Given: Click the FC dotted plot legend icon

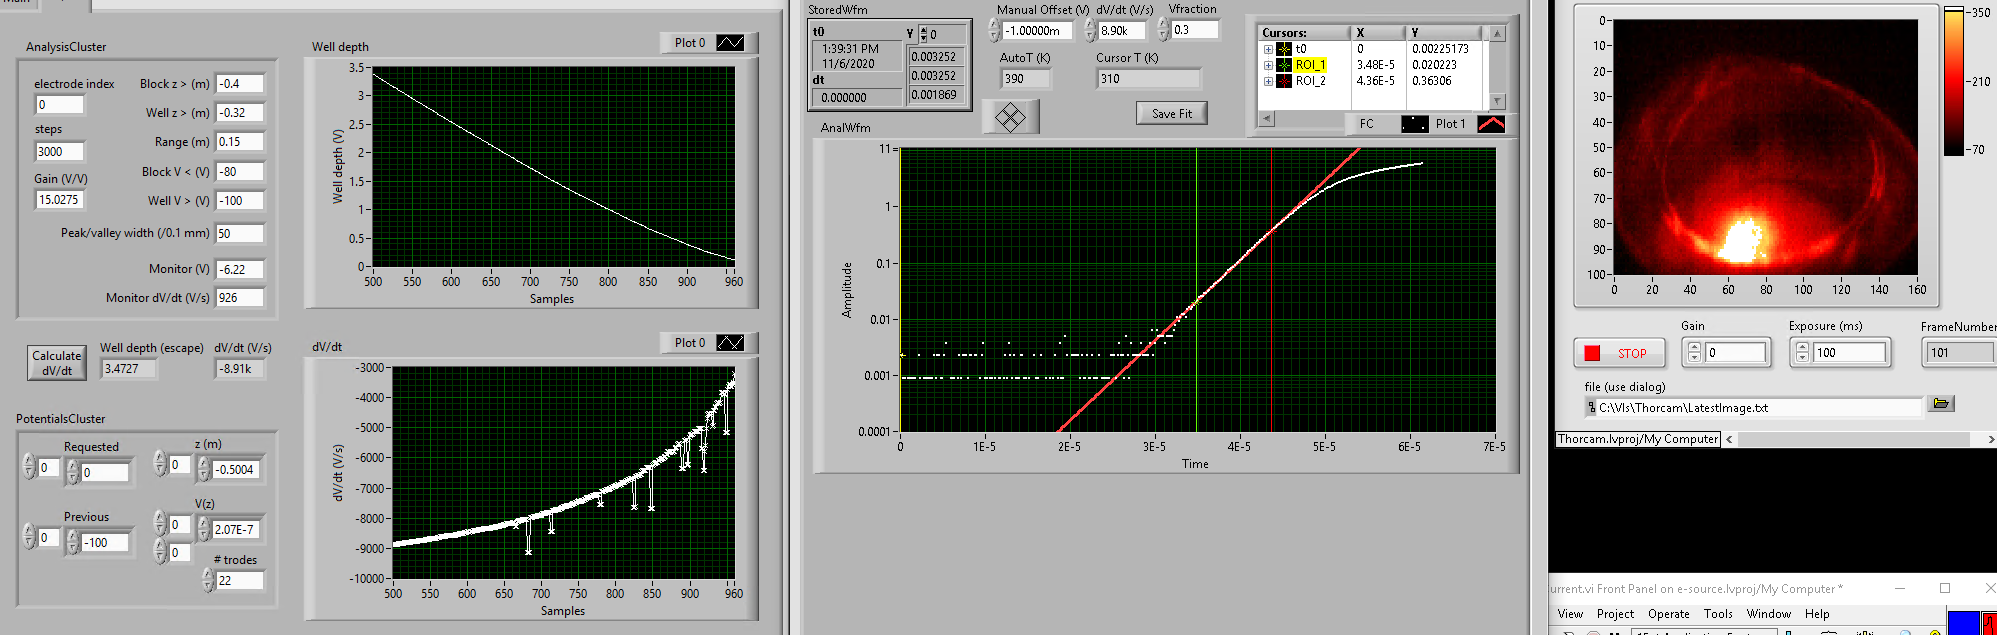Looking at the screenshot, I should coord(1414,124).
